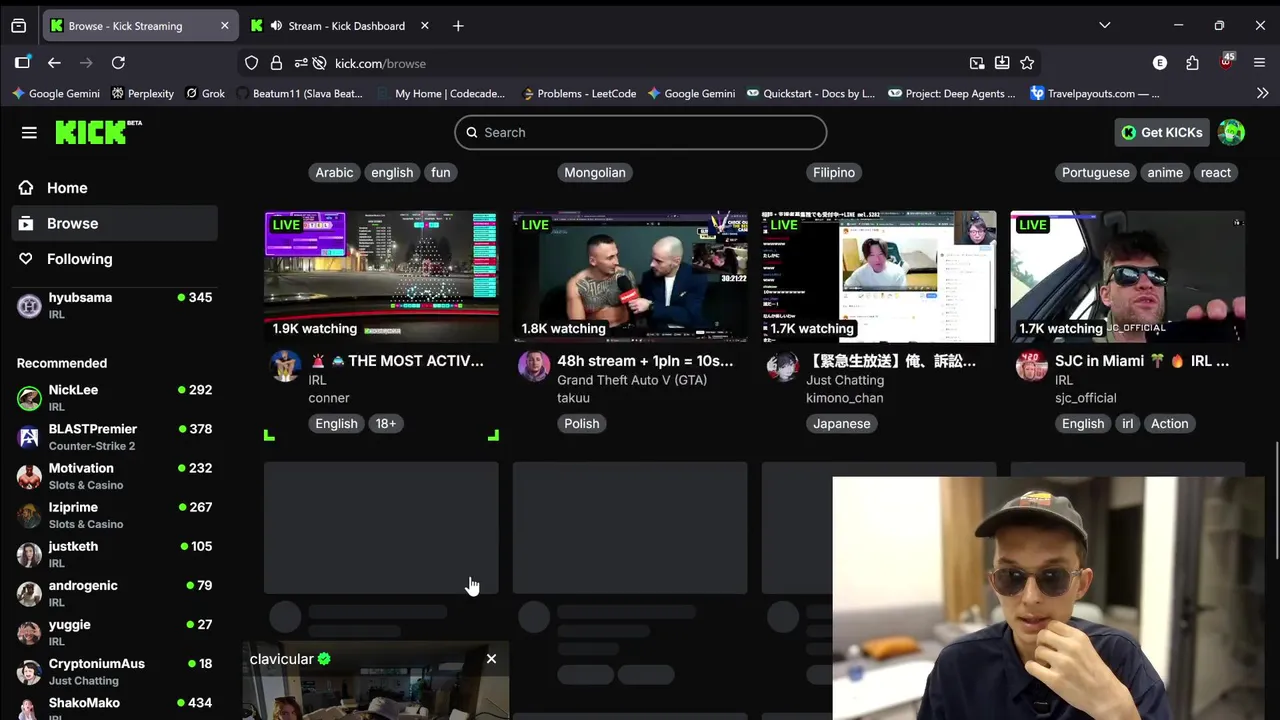The image size is (1280, 720).
Task: Open the user profile avatar menu
Action: tap(1231, 132)
